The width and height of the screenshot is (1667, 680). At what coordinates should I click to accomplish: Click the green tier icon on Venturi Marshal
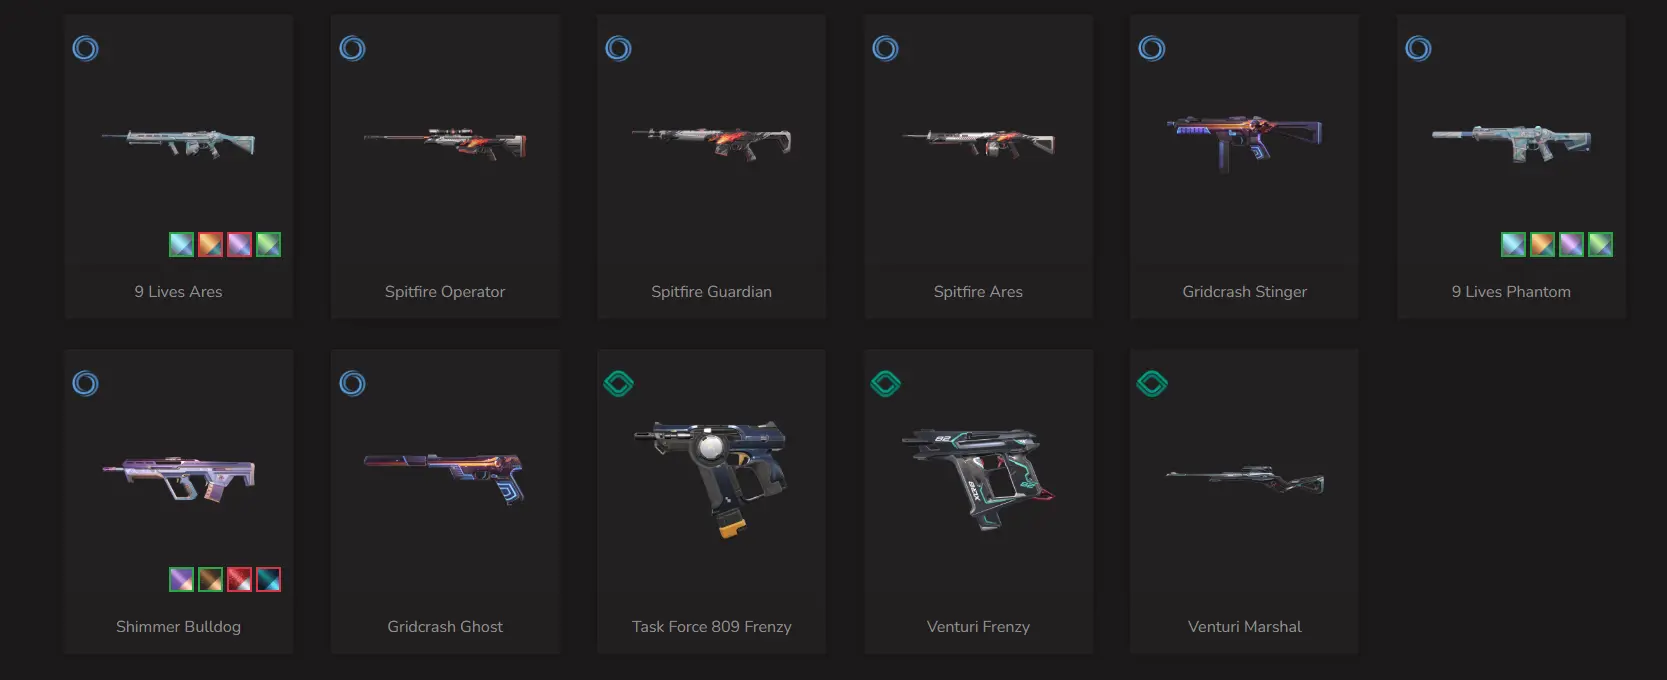tap(1152, 383)
